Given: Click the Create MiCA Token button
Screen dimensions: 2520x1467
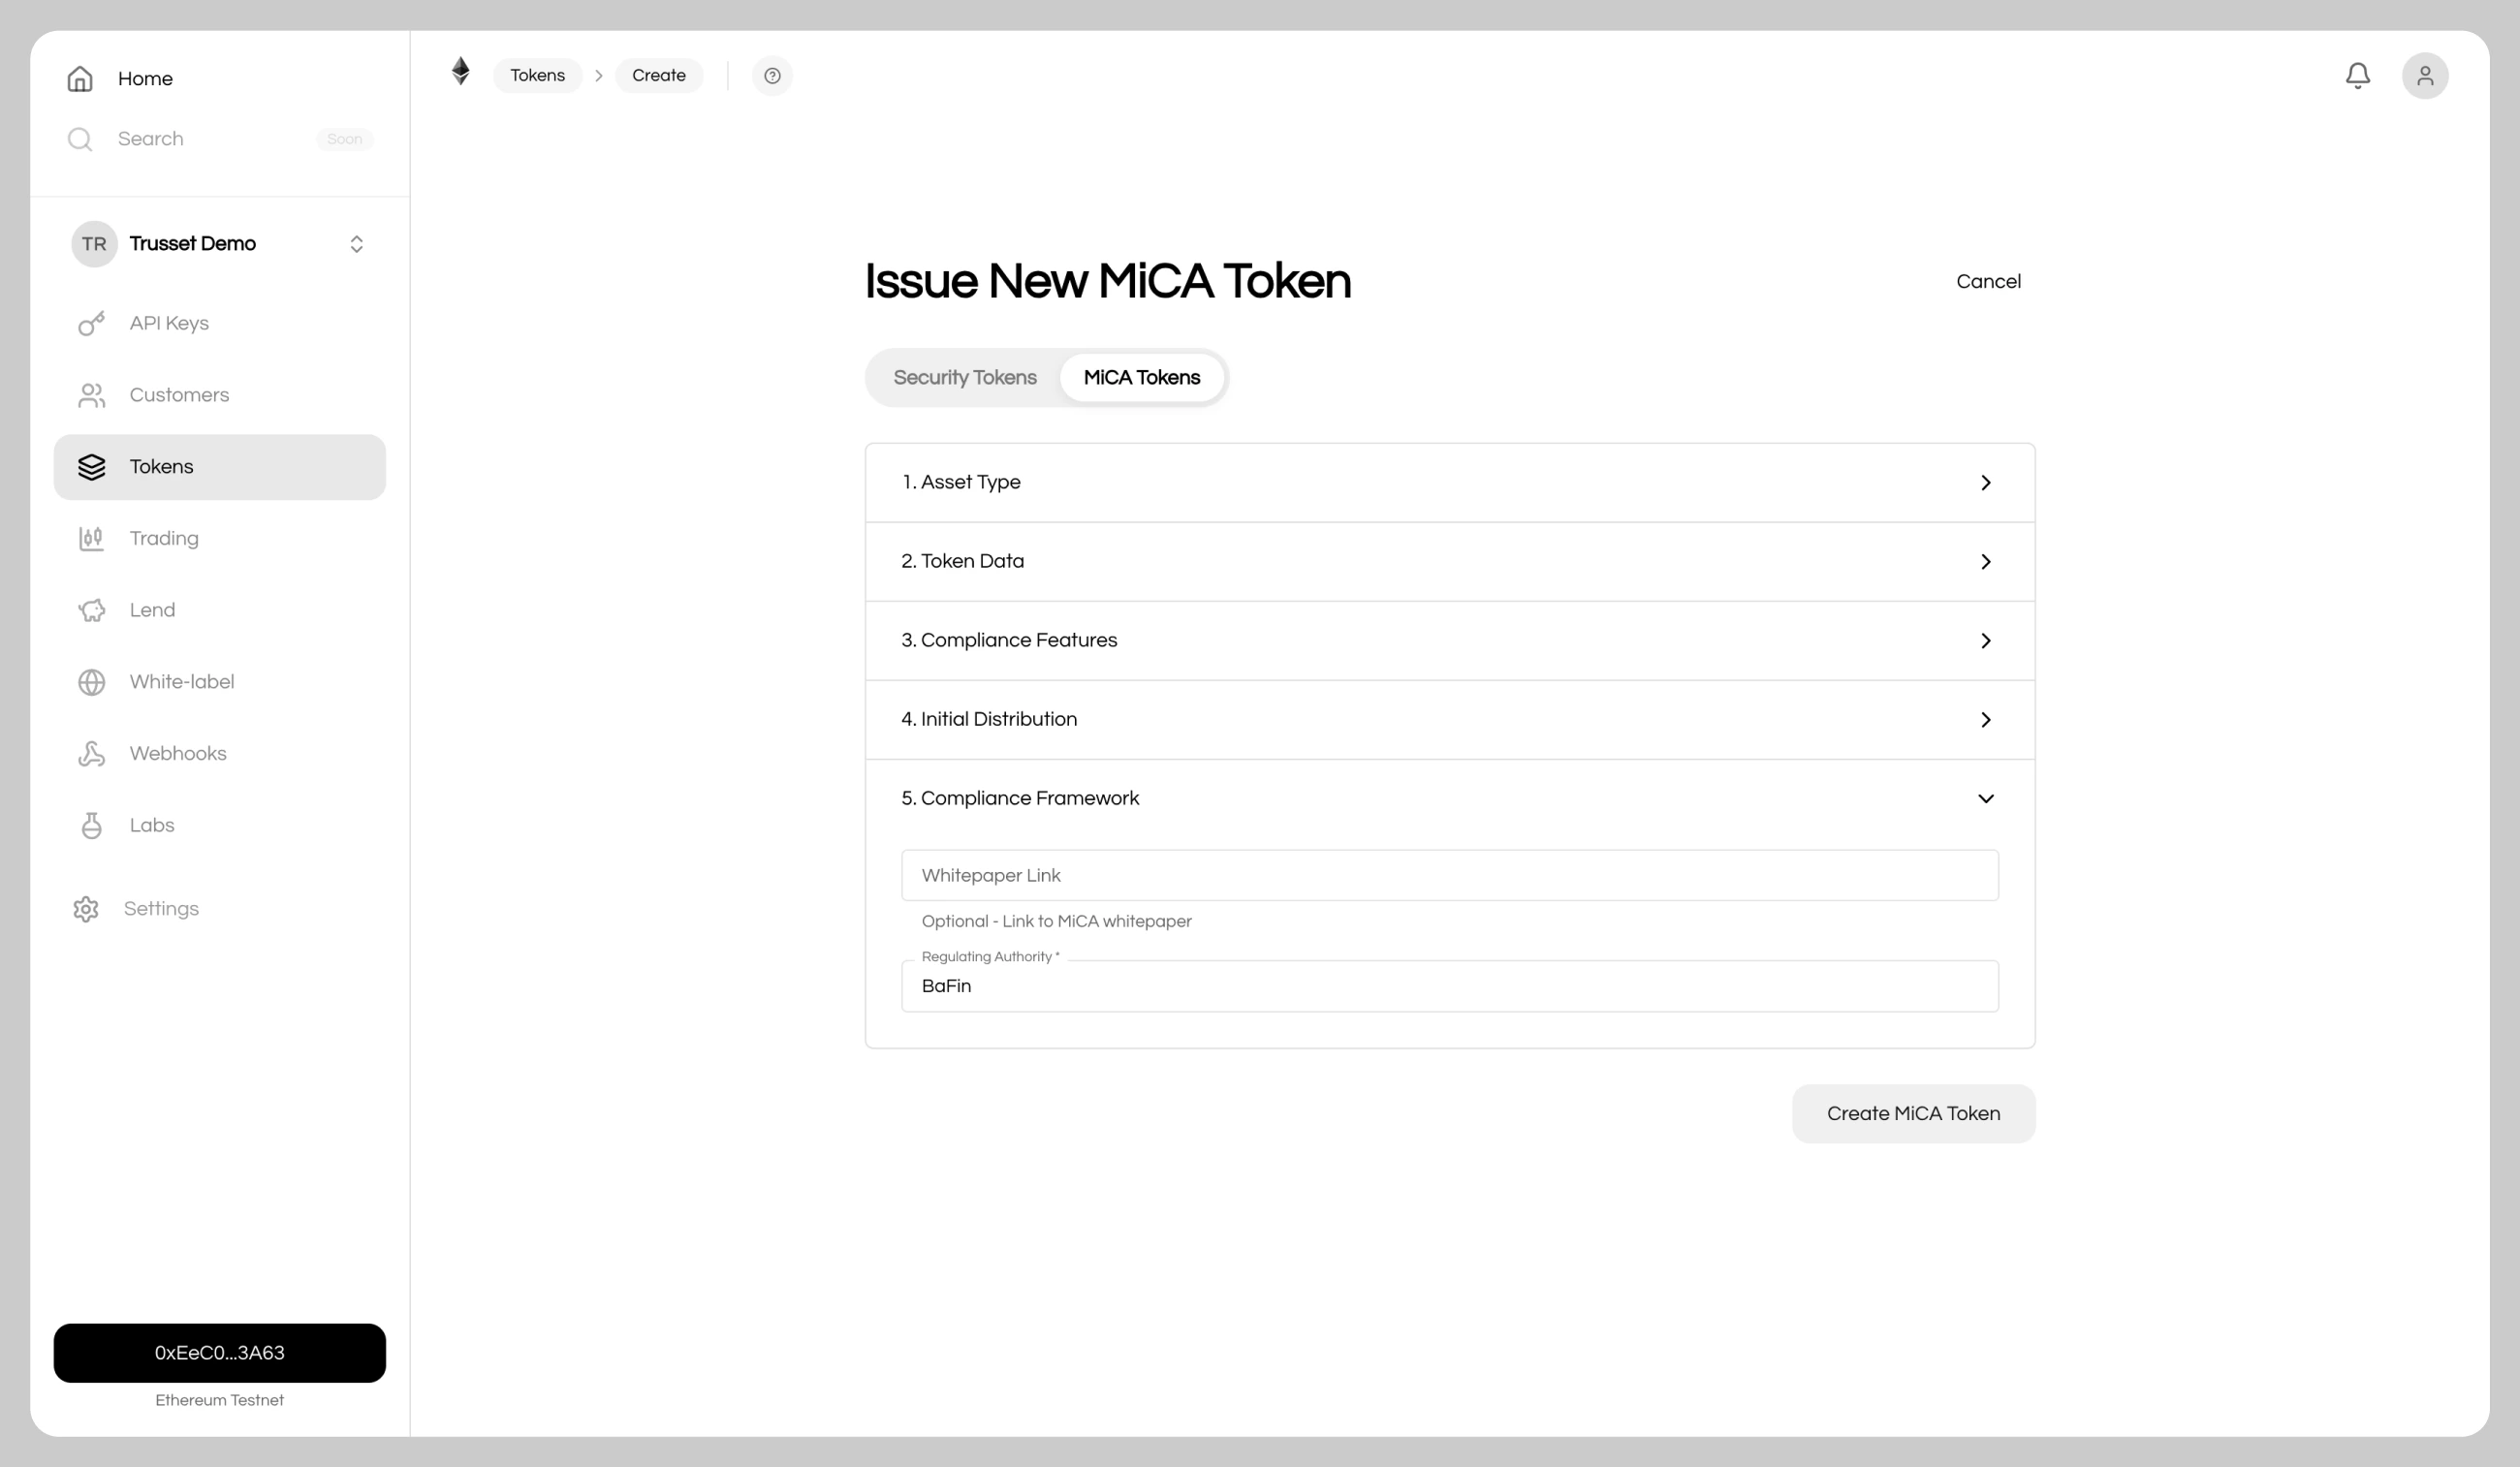Looking at the screenshot, I should [1912, 1113].
